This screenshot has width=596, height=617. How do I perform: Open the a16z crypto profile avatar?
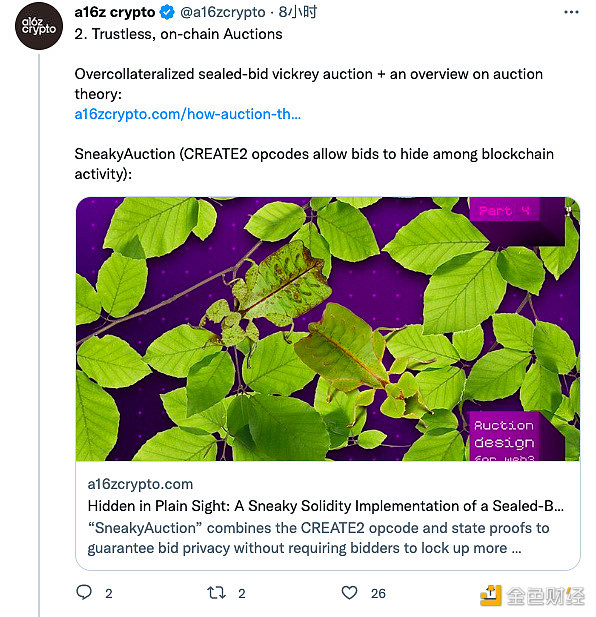click(x=39, y=26)
